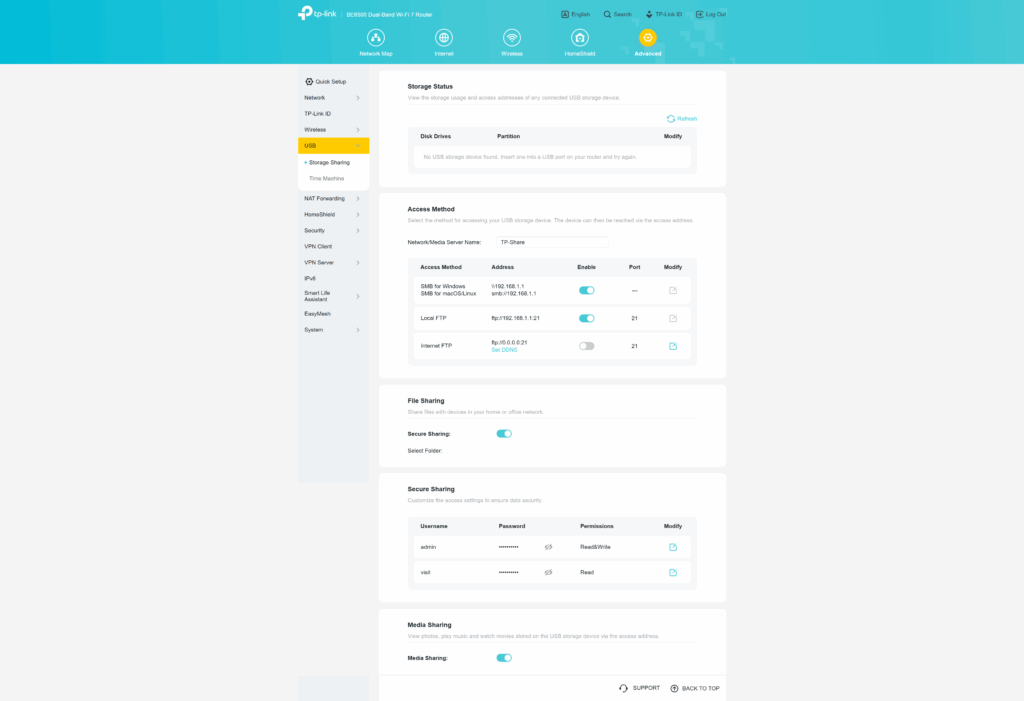Click the Support headset icon
The height and width of the screenshot is (701, 1024).
623,688
